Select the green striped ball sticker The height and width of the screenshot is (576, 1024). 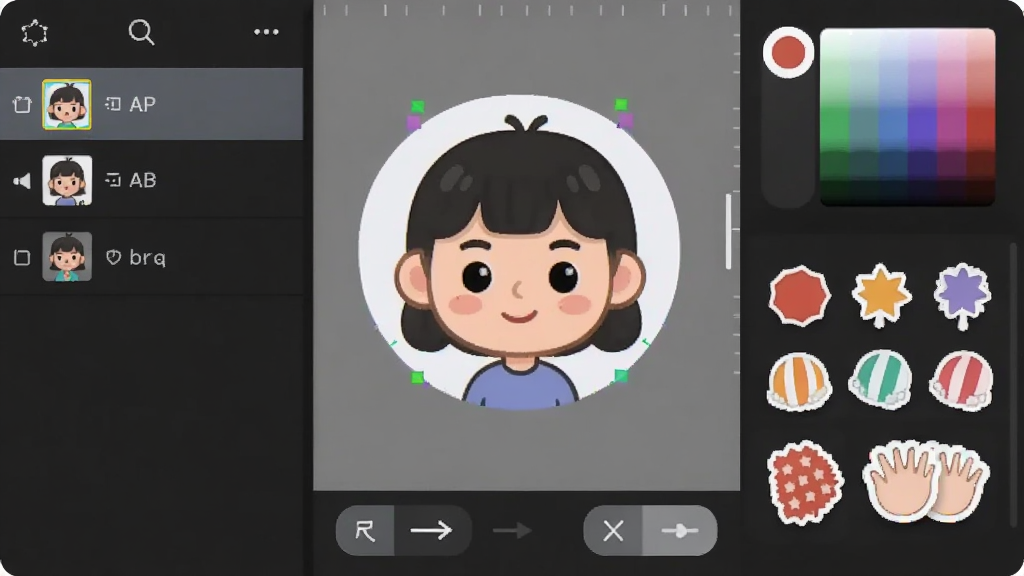coord(880,380)
